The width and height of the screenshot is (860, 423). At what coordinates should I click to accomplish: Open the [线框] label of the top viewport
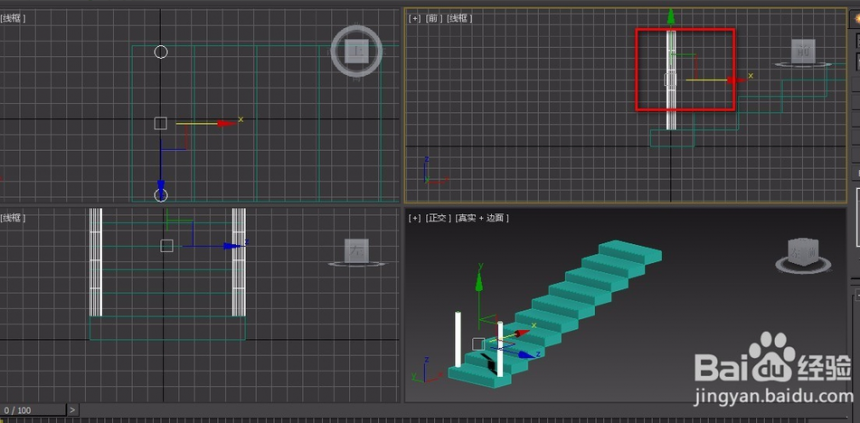[13, 18]
